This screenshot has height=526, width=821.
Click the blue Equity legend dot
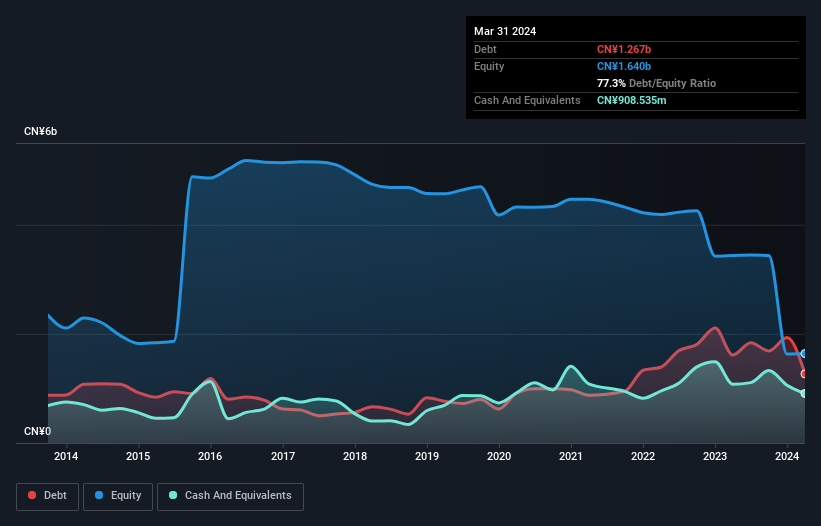coord(99,495)
